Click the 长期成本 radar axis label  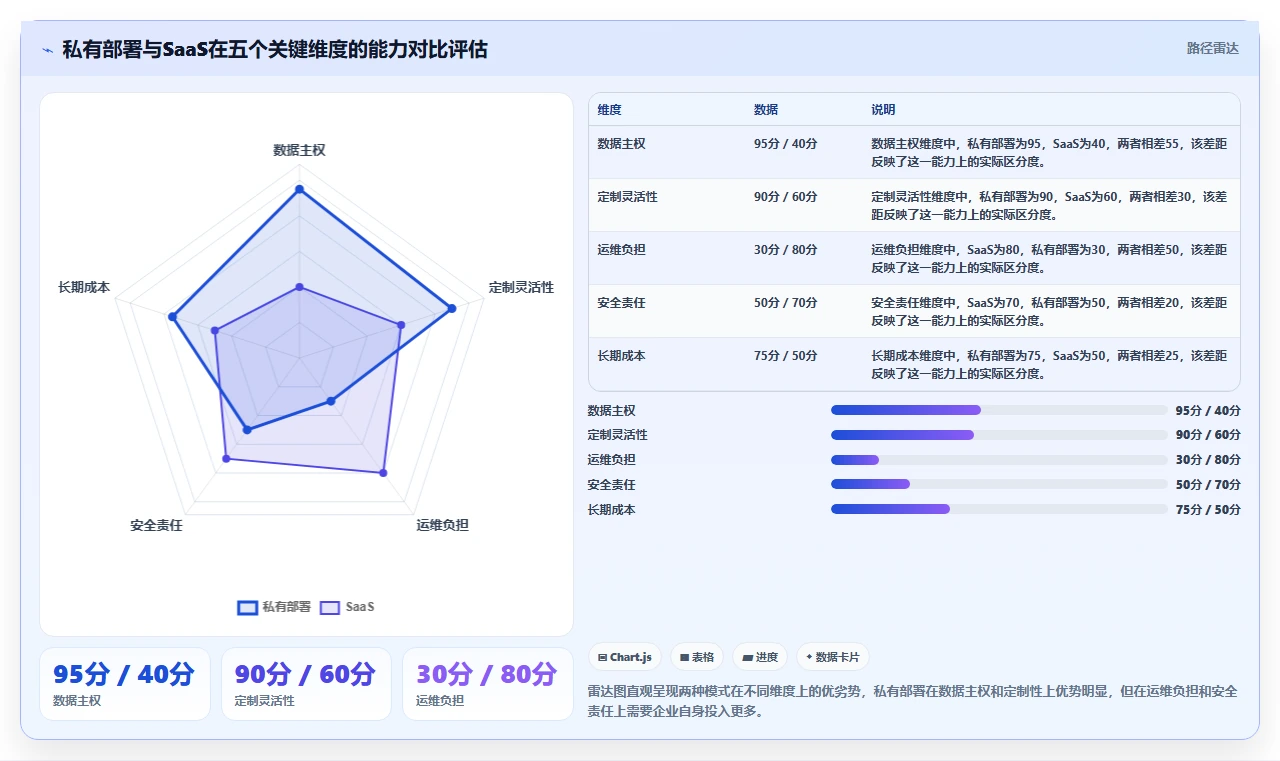point(84,287)
